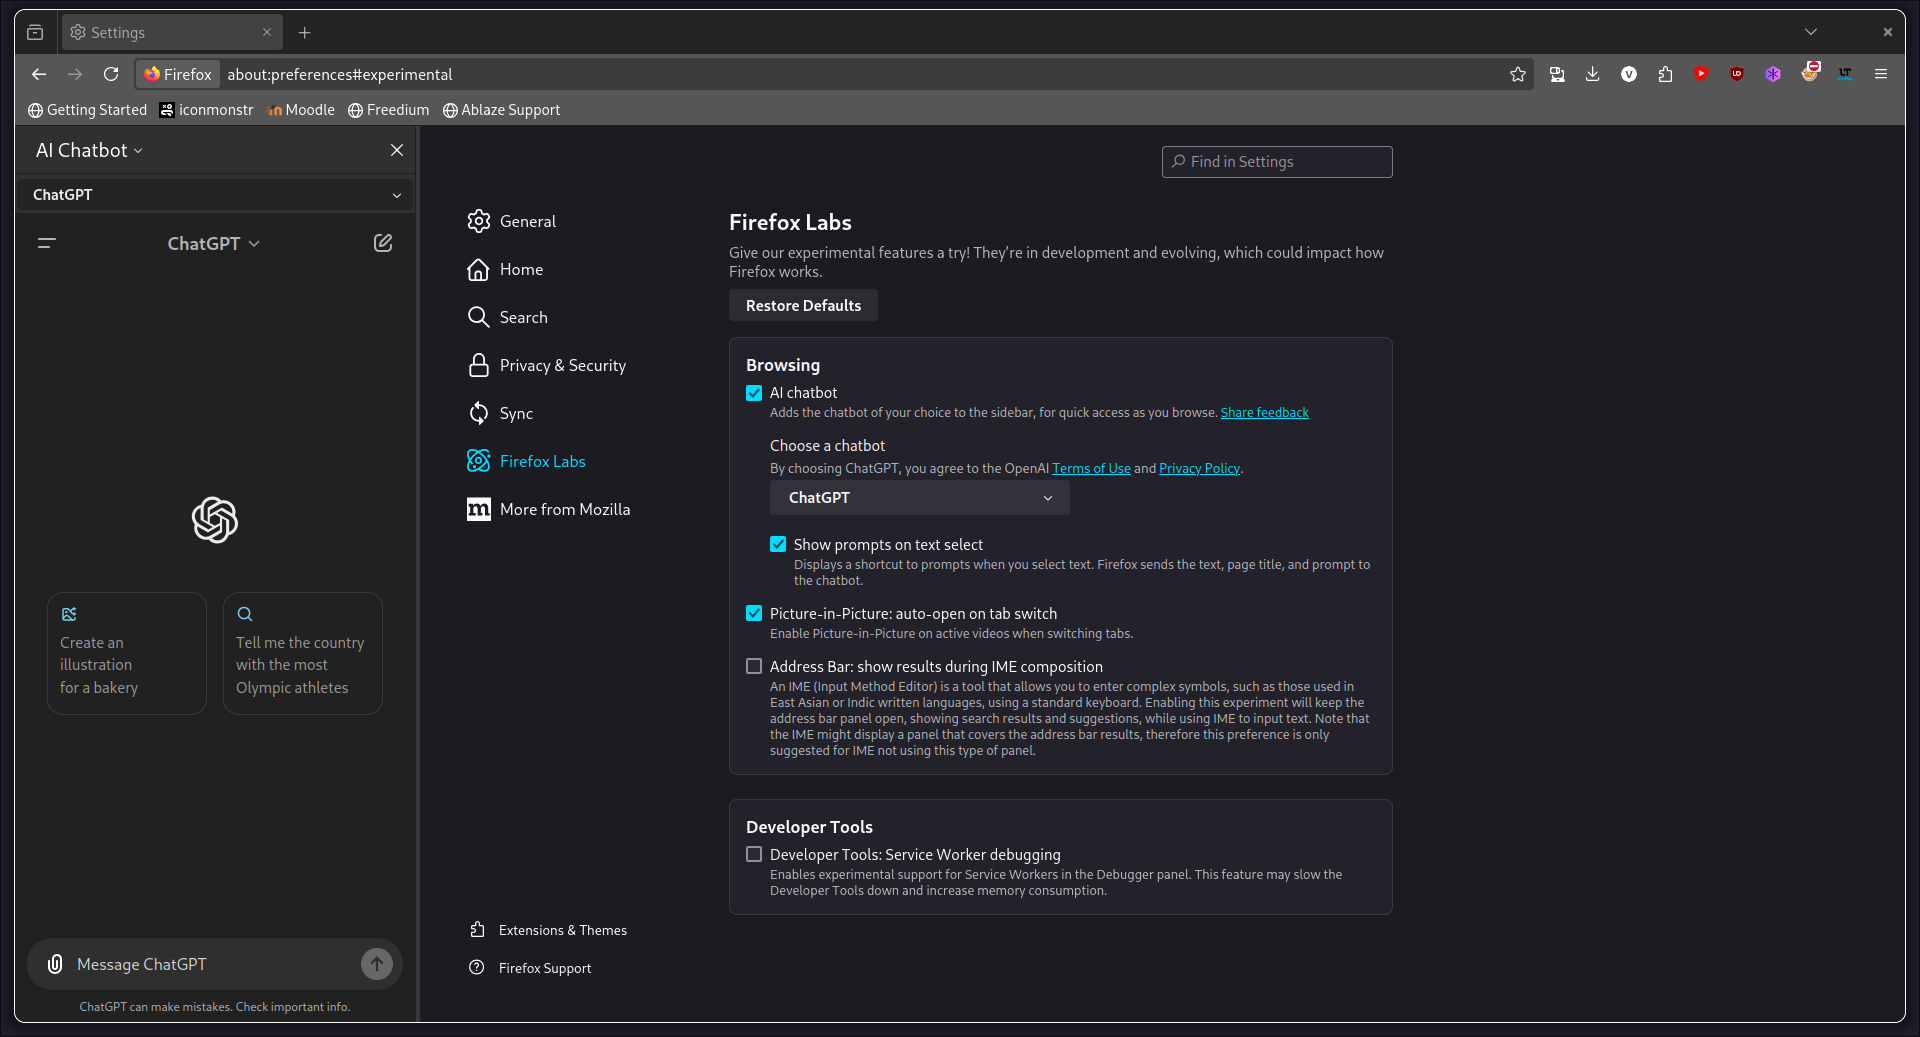The width and height of the screenshot is (1920, 1037).
Task: Open Home settings category
Action: pos(505,269)
